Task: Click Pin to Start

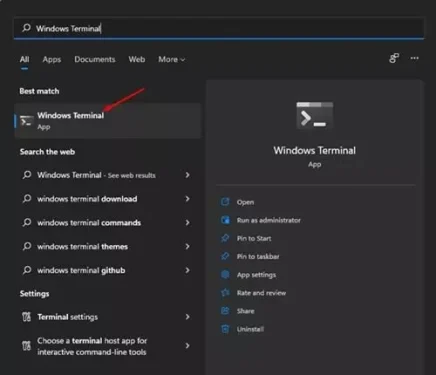Action: click(x=254, y=238)
